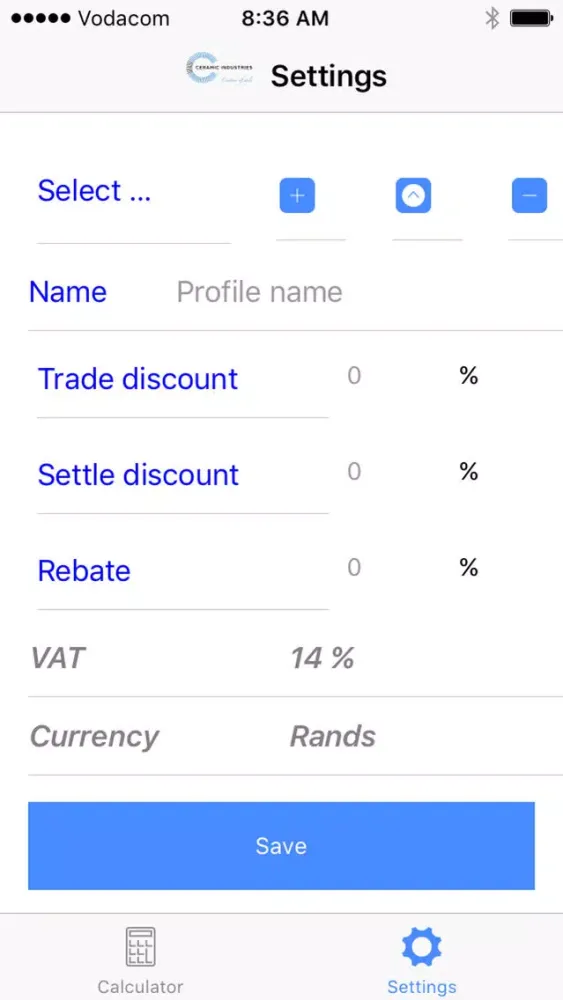
Task: Tap the plus add-profile icon
Action: point(297,195)
